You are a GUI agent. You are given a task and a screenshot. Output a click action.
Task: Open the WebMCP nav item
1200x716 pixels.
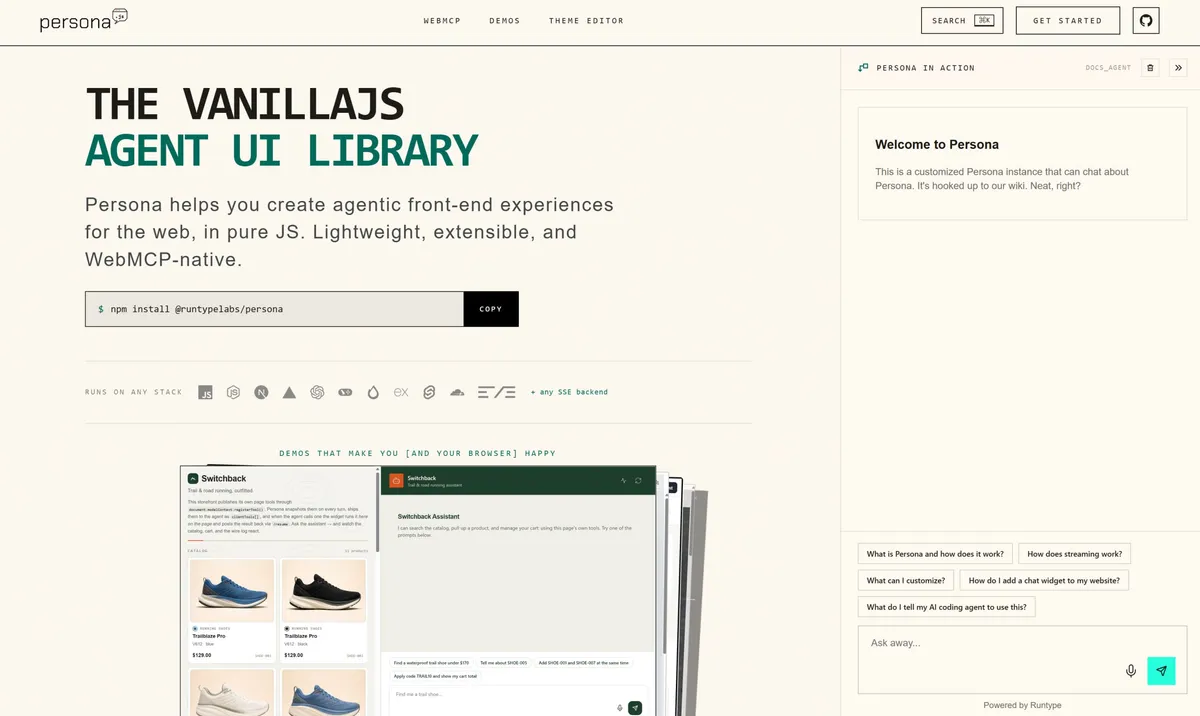pyautogui.click(x=442, y=21)
